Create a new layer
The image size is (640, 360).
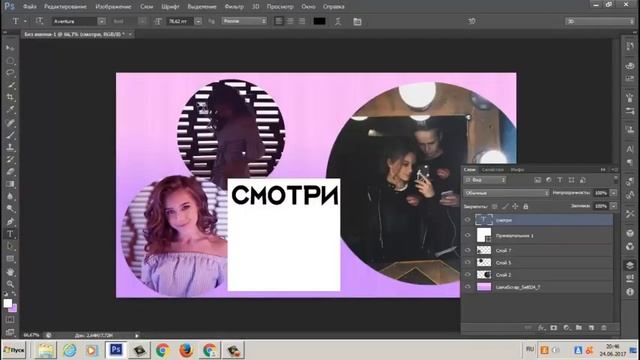click(591, 328)
